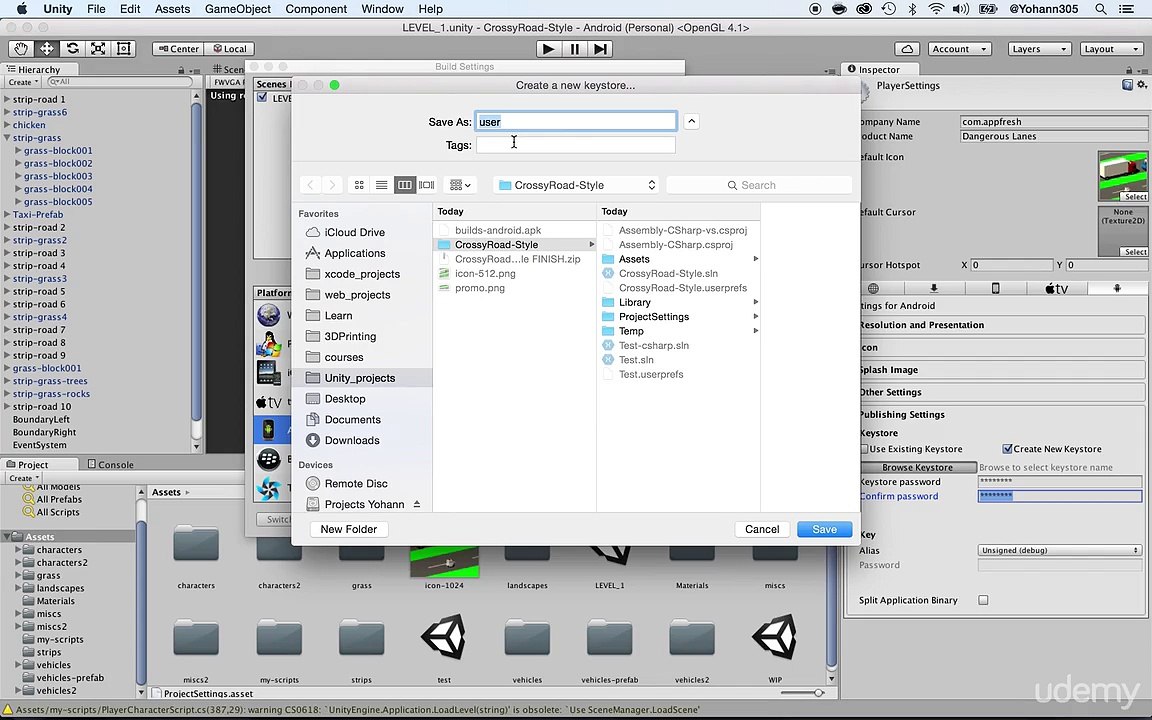
Task: Switch to the Console tab
Action: click(110, 464)
